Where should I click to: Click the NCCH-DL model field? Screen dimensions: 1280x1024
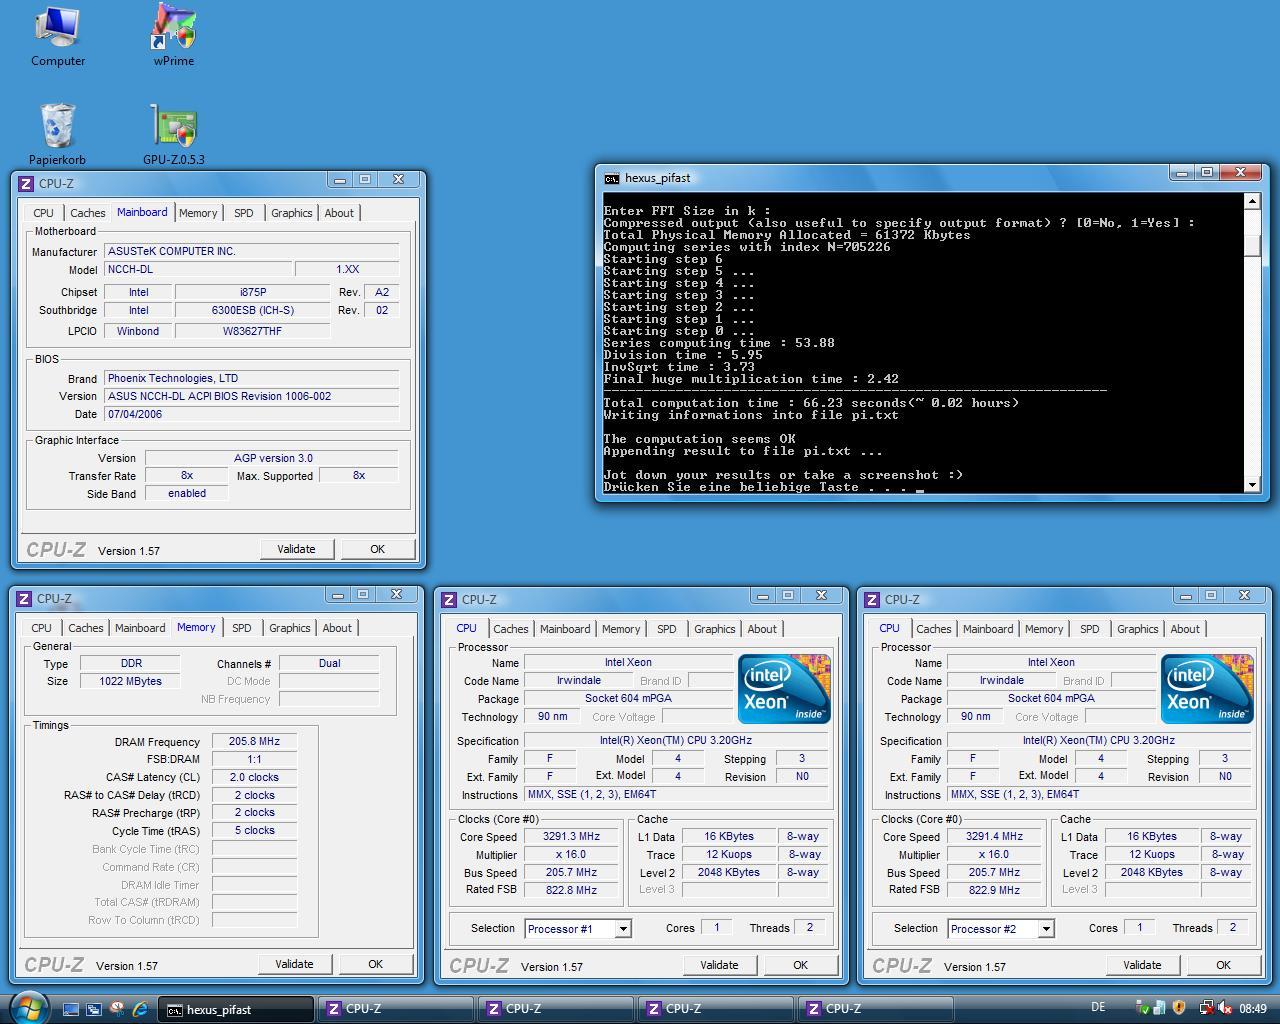click(x=197, y=270)
